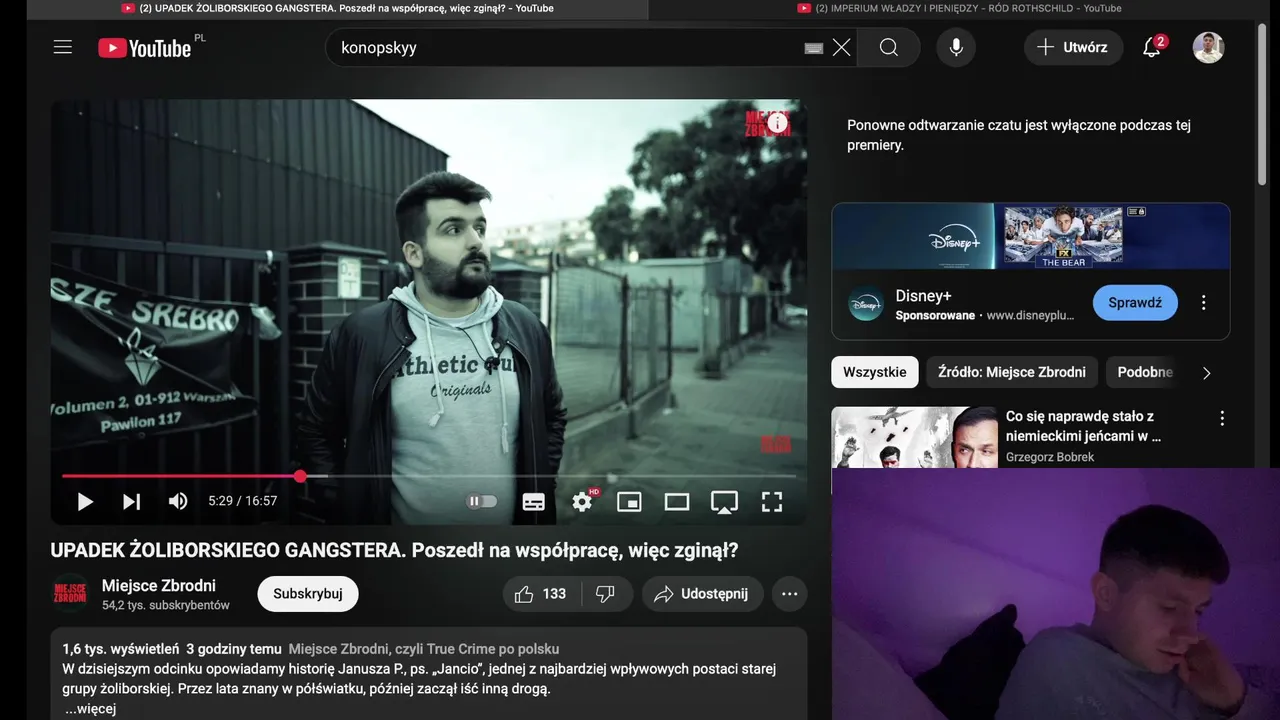Seek on the red video progress bar
The width and height of the screenshot is (1280, 720).
click(428, 476)
